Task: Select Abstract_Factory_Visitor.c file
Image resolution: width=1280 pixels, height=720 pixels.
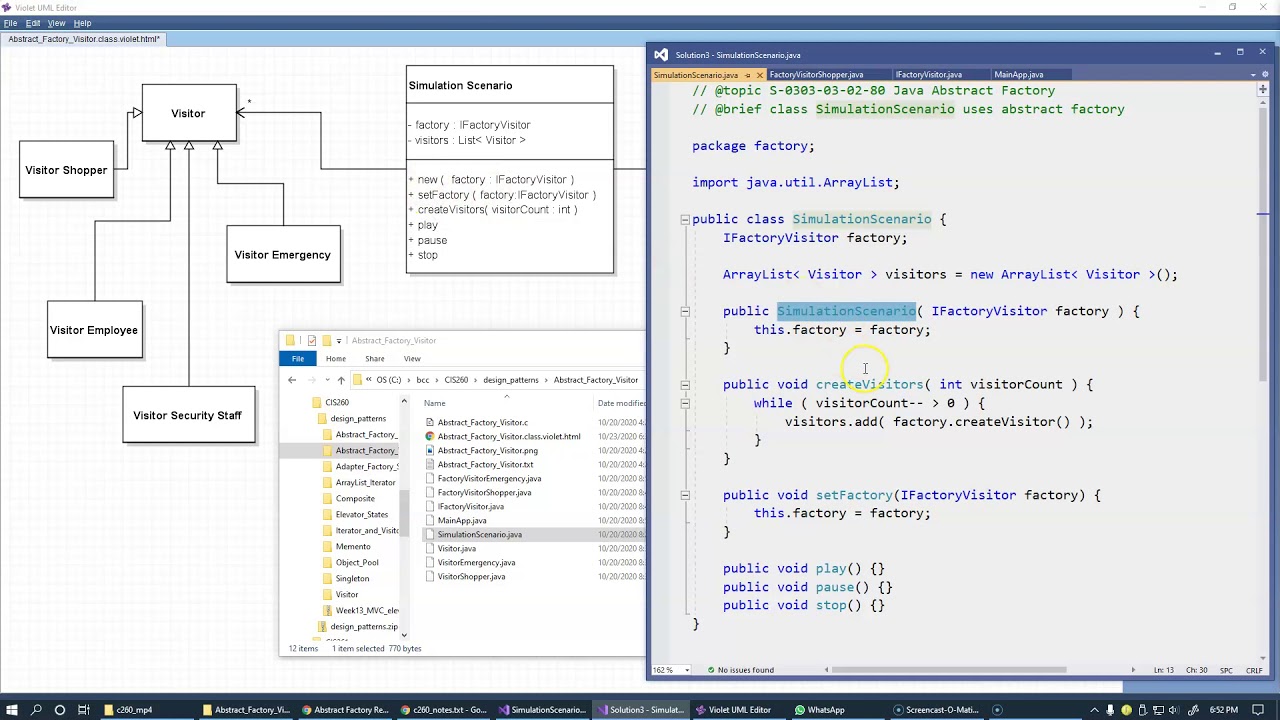Action: 482,423
